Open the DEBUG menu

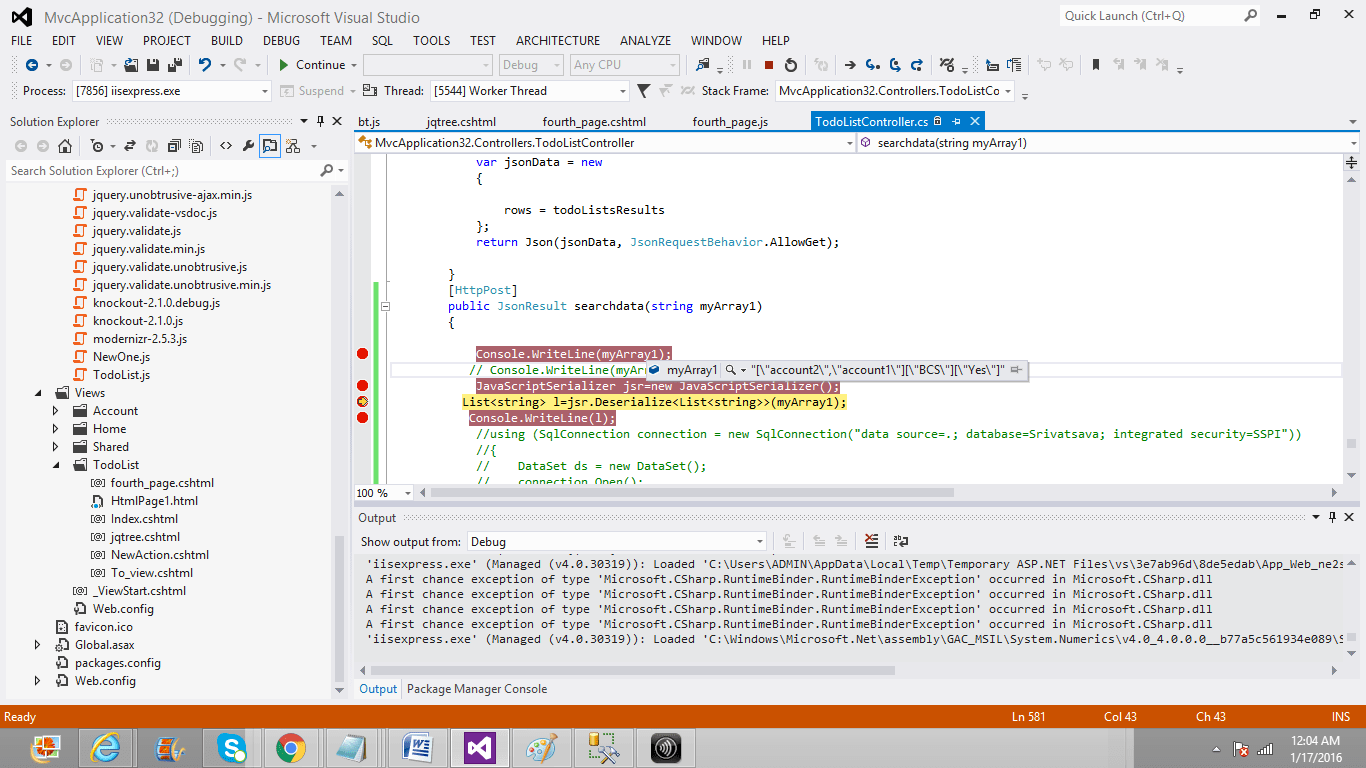click(x=281, y=41)
